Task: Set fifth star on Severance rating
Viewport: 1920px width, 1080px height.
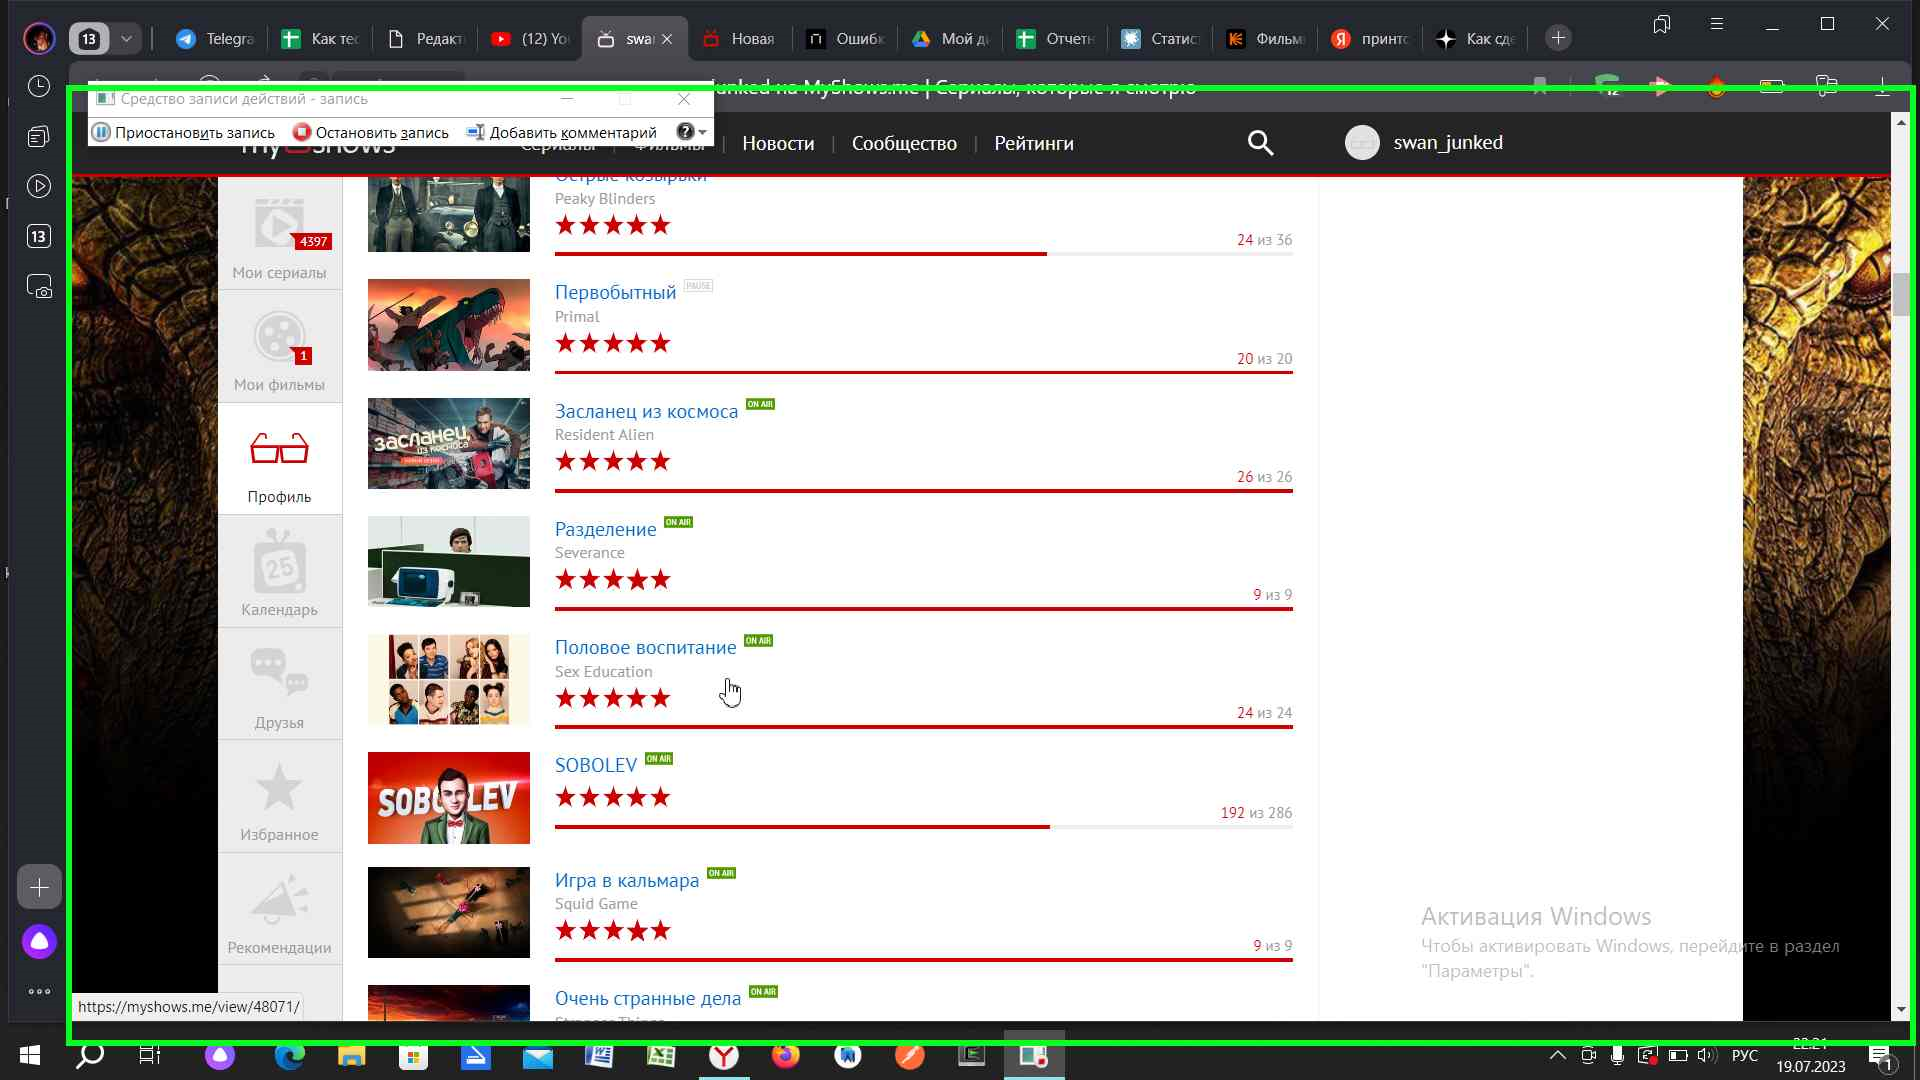Action: coord(660,579)
